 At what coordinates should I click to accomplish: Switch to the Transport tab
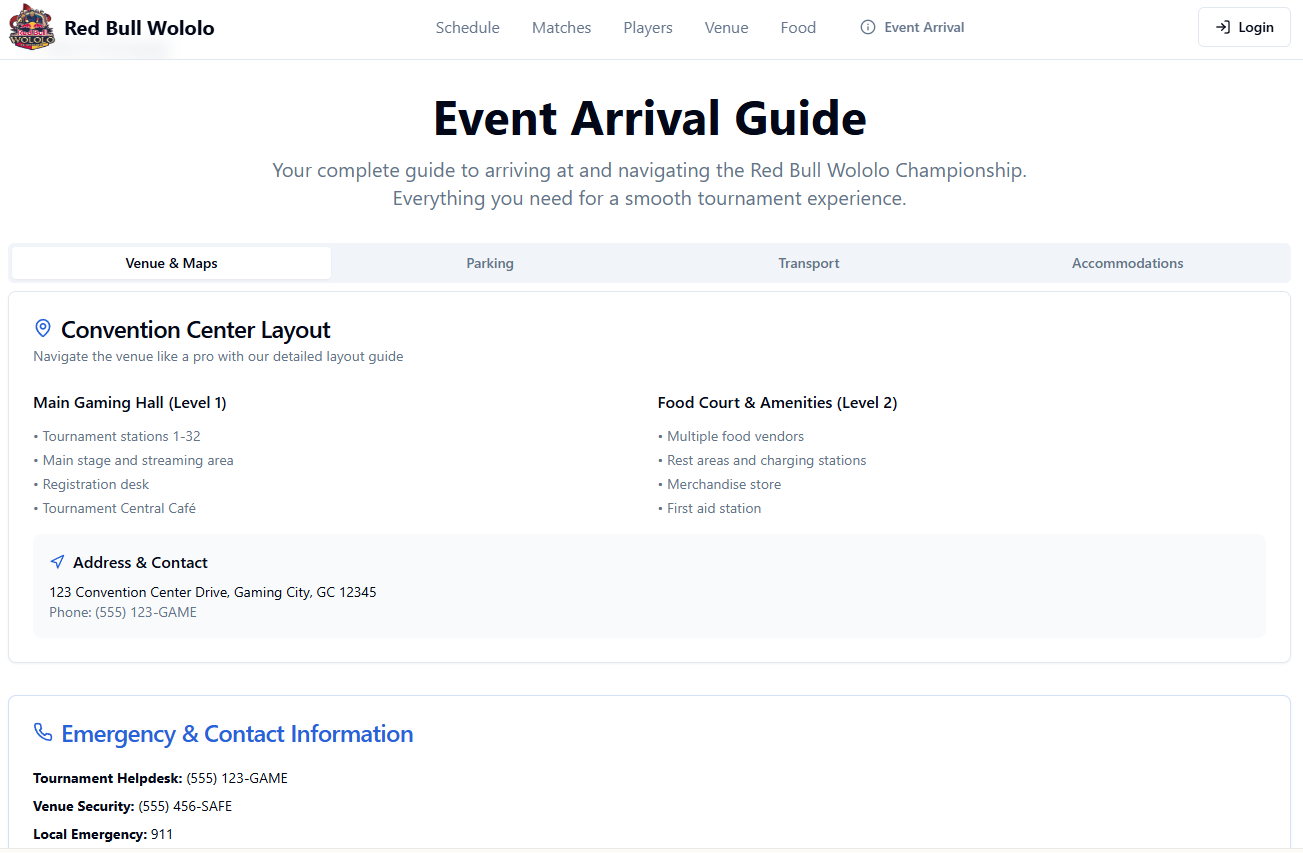coord(809,263)
